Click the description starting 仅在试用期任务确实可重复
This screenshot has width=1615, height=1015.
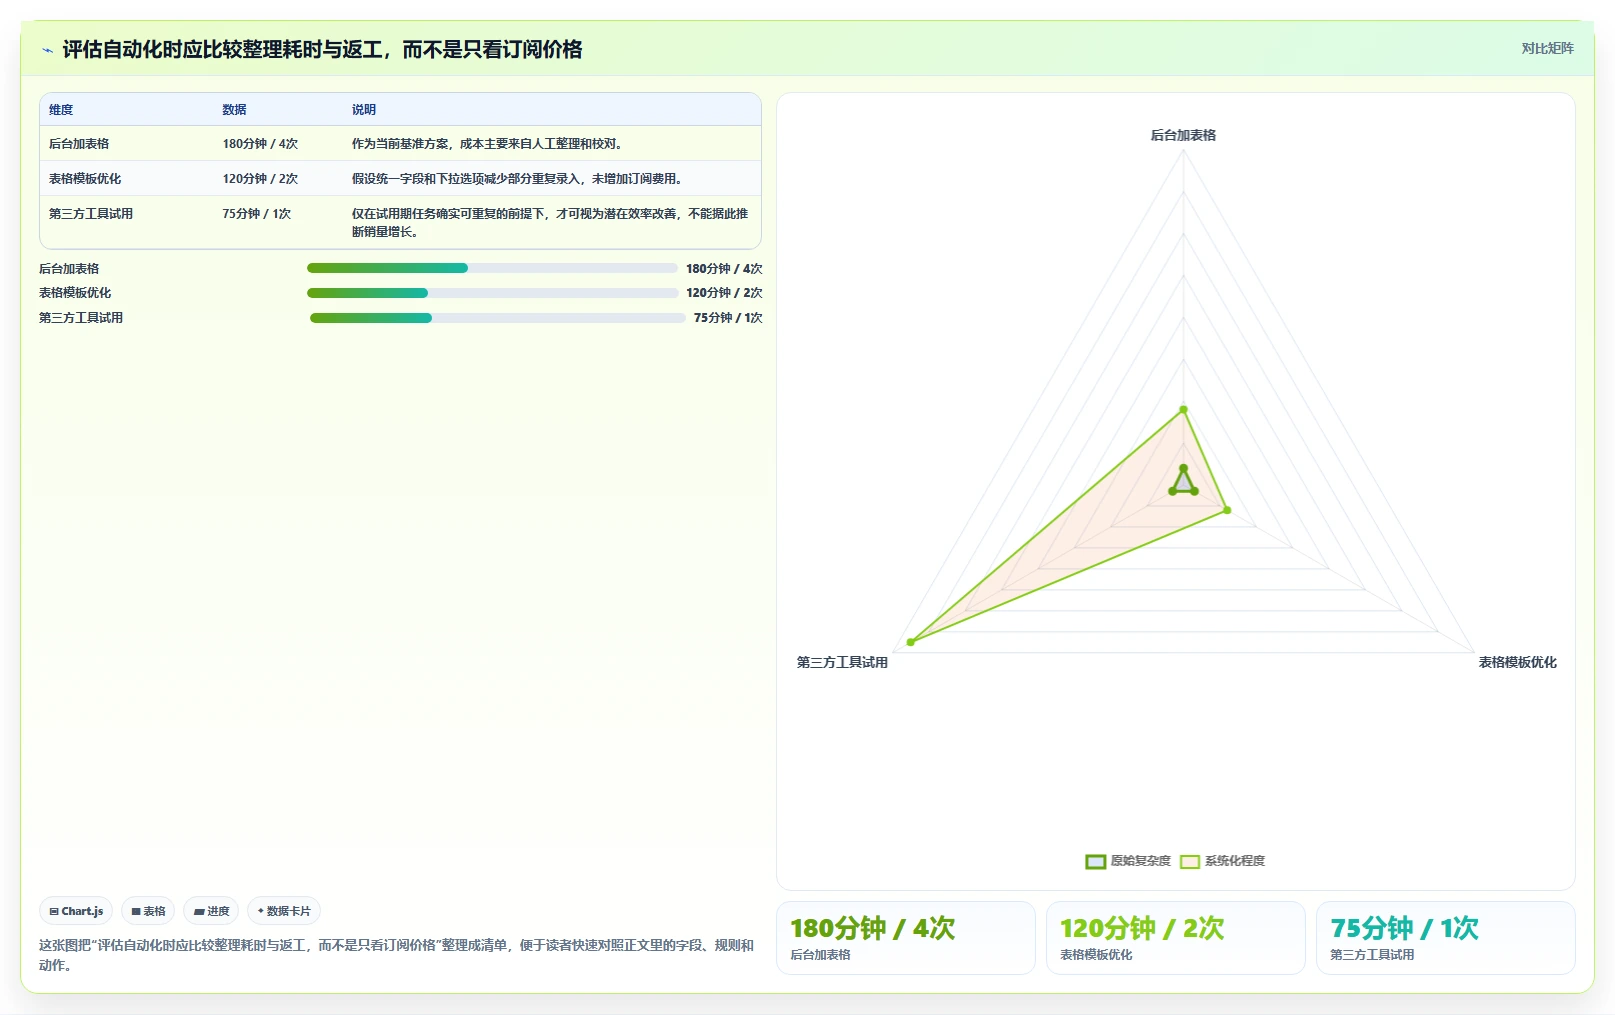pos(550,222)
